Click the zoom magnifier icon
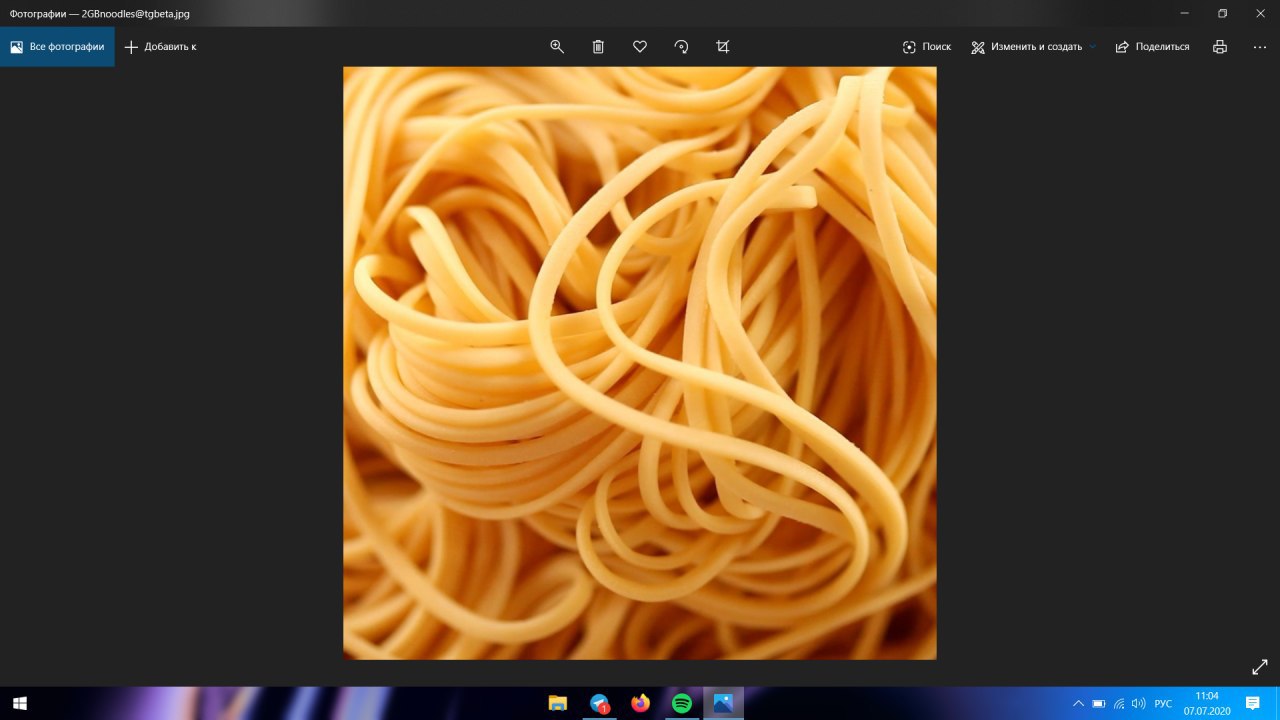 tap(557, 47)
